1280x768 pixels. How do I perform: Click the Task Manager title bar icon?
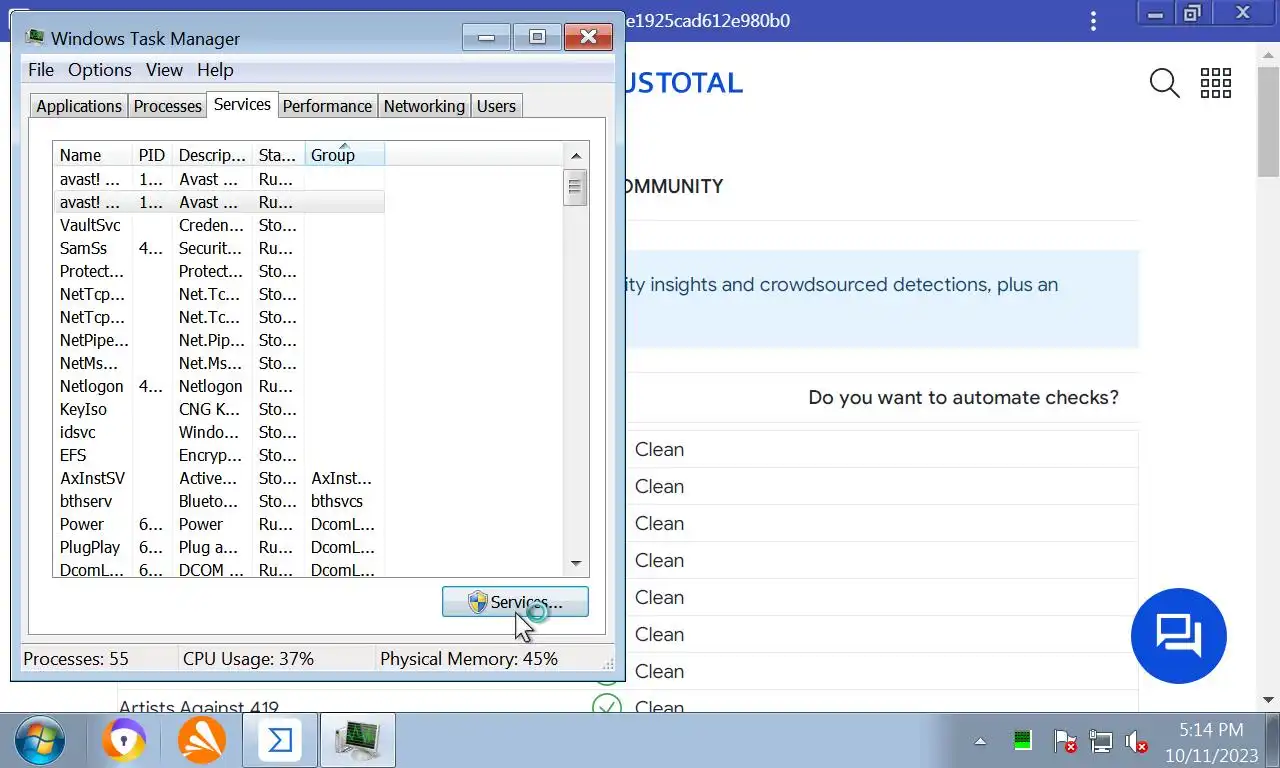tap(35, 38)
